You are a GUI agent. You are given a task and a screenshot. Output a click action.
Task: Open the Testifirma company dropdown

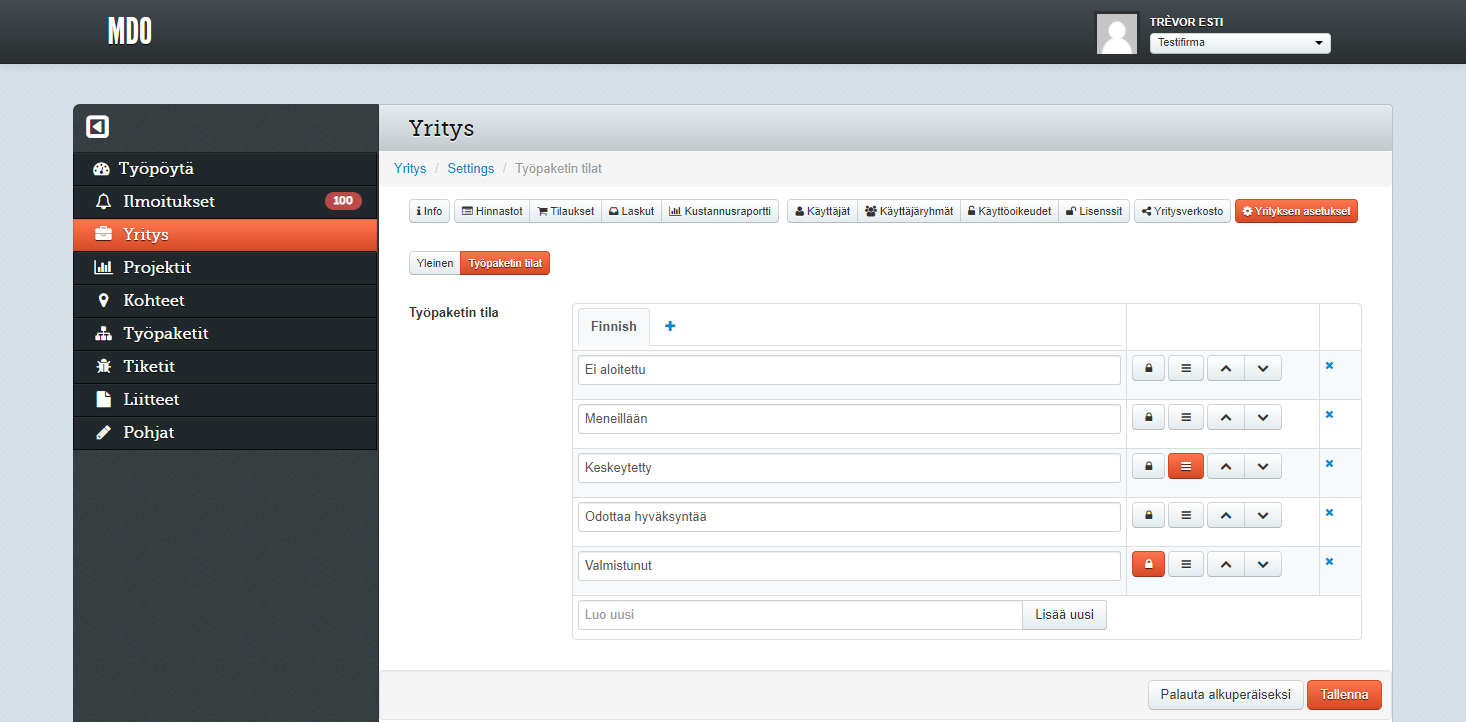coord(1240,43)
